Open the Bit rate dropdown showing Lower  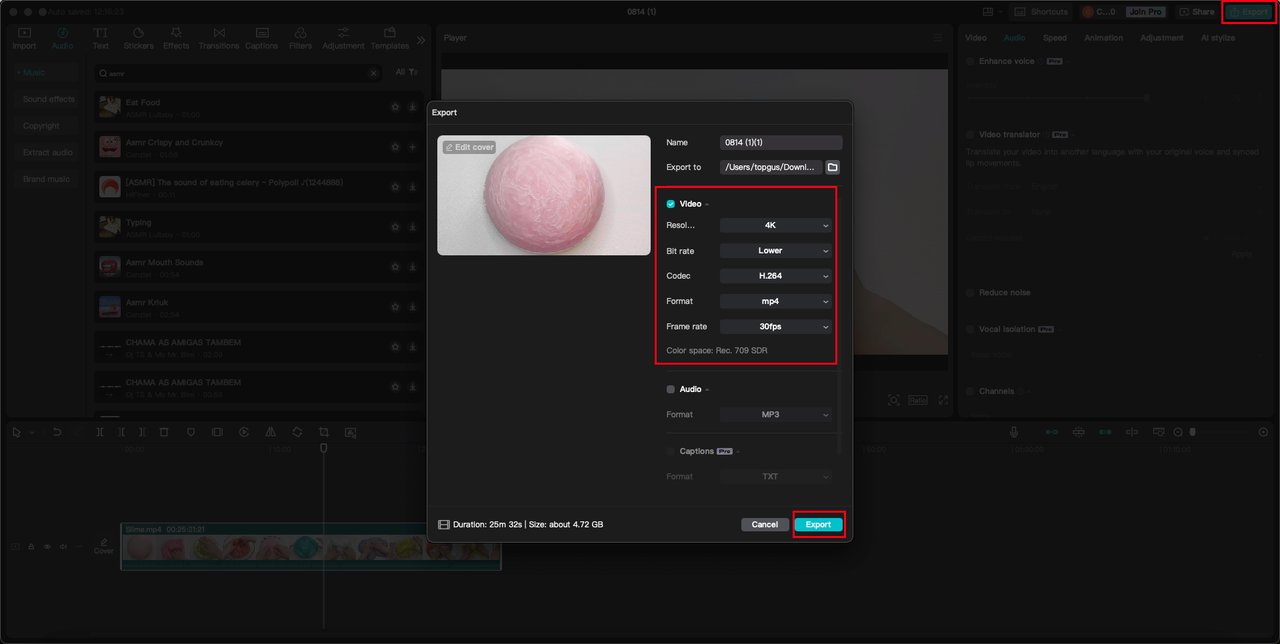point(776,251)
